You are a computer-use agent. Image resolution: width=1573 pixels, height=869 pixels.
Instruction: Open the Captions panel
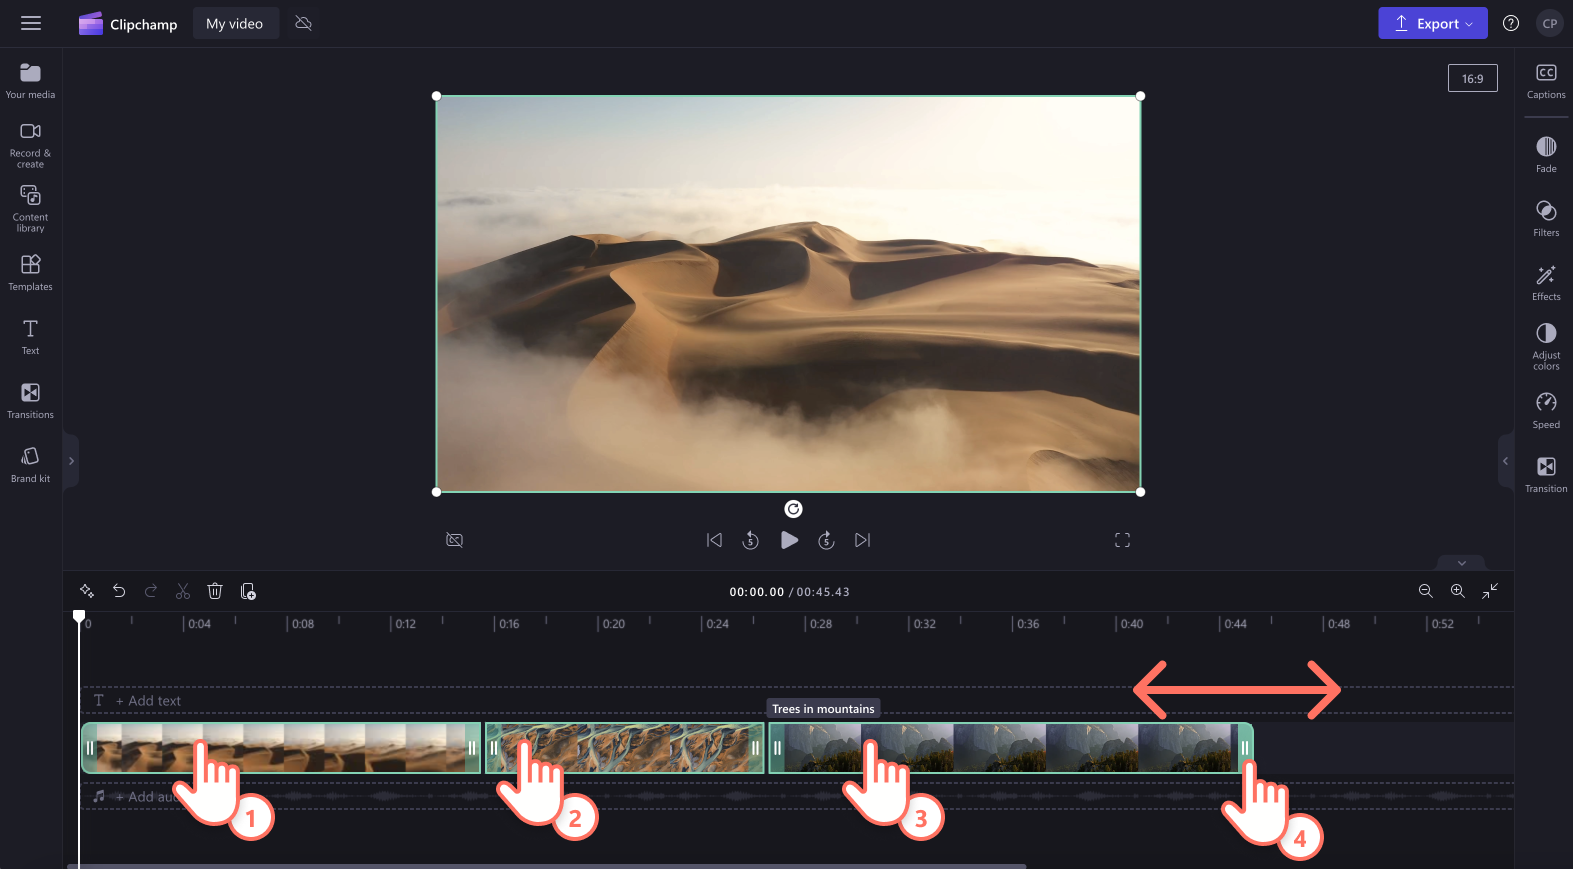[x=1546, y=81]
